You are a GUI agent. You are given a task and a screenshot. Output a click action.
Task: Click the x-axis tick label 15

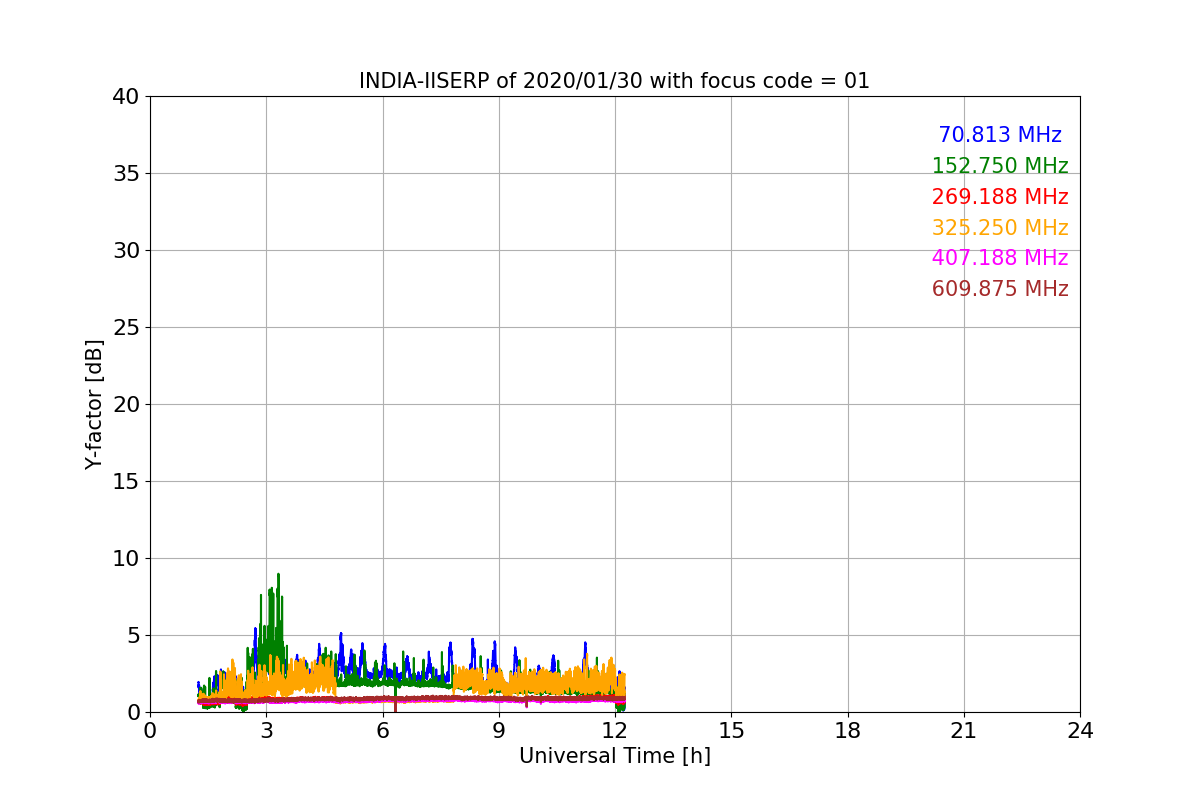[x=731, y=731]
